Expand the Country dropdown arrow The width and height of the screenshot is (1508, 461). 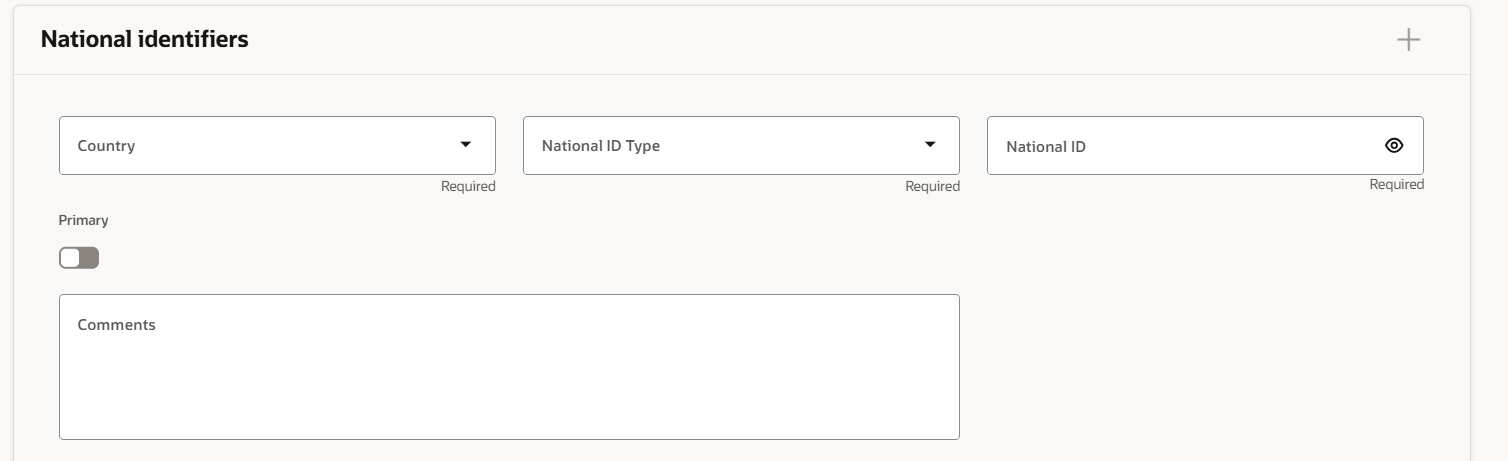465,145
